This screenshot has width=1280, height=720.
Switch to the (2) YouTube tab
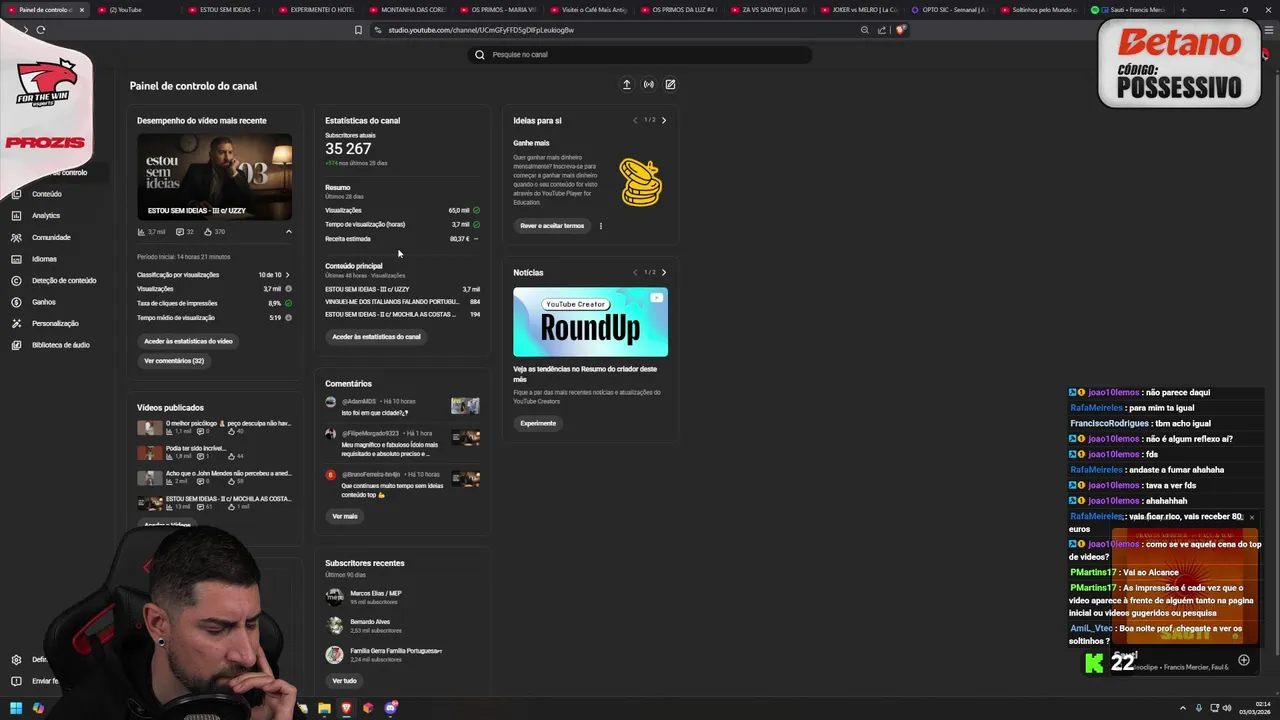point(135,10)
